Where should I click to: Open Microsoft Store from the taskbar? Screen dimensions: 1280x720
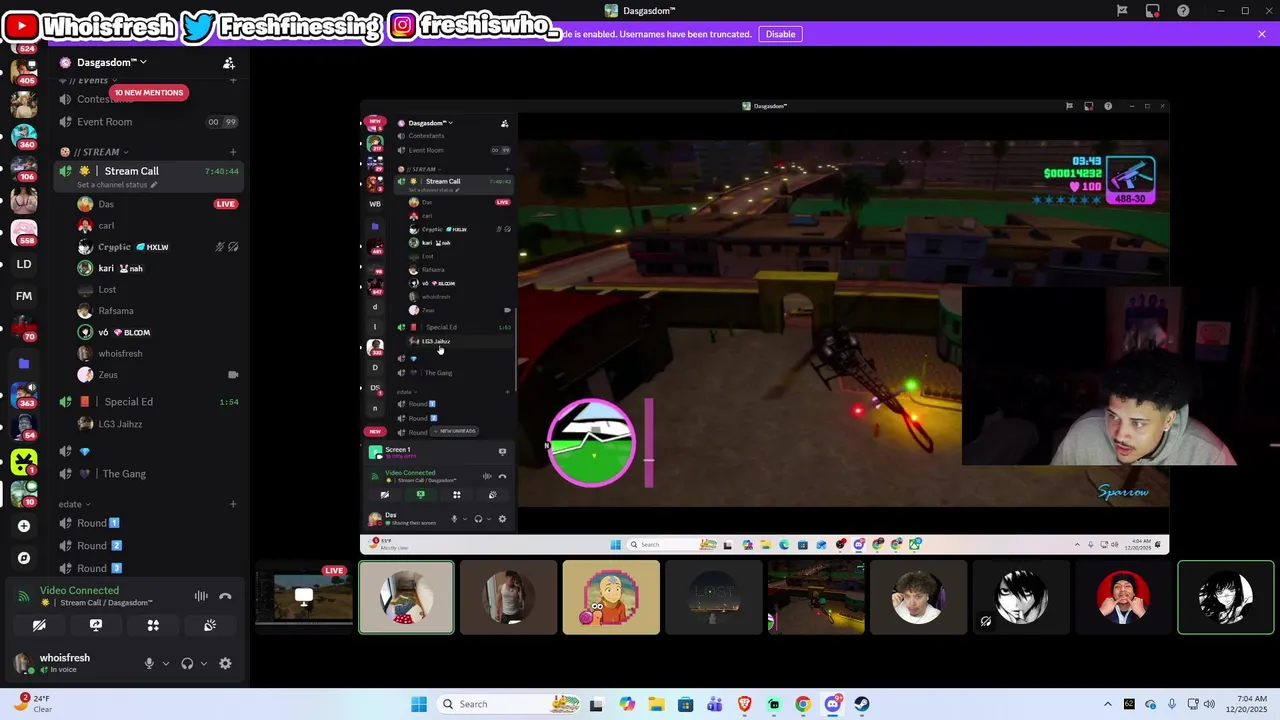coord(685,704)
